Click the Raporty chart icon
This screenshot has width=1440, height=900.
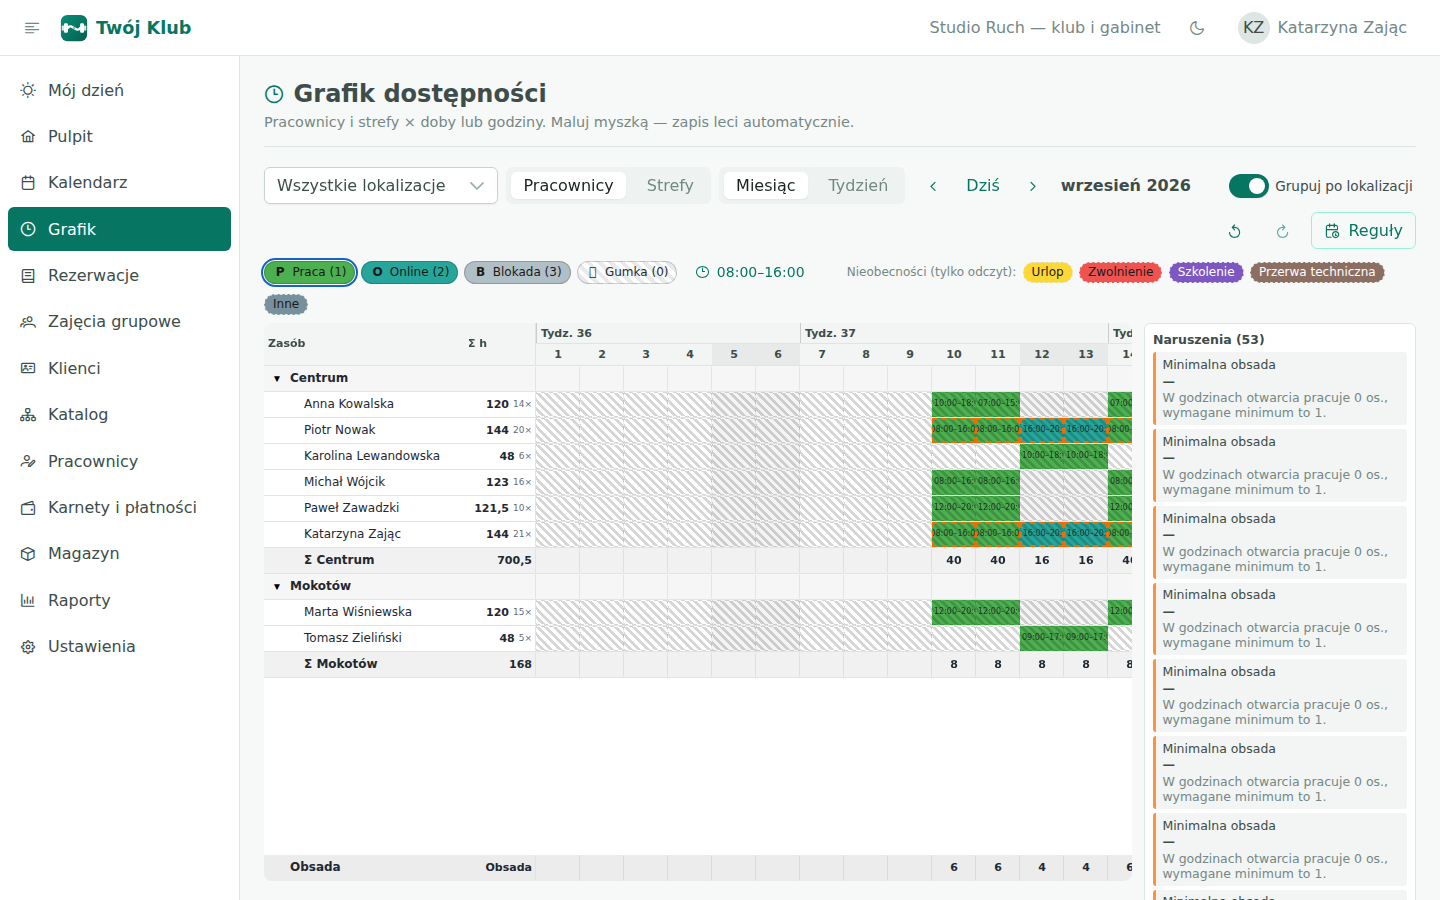[x=28, y=600]
